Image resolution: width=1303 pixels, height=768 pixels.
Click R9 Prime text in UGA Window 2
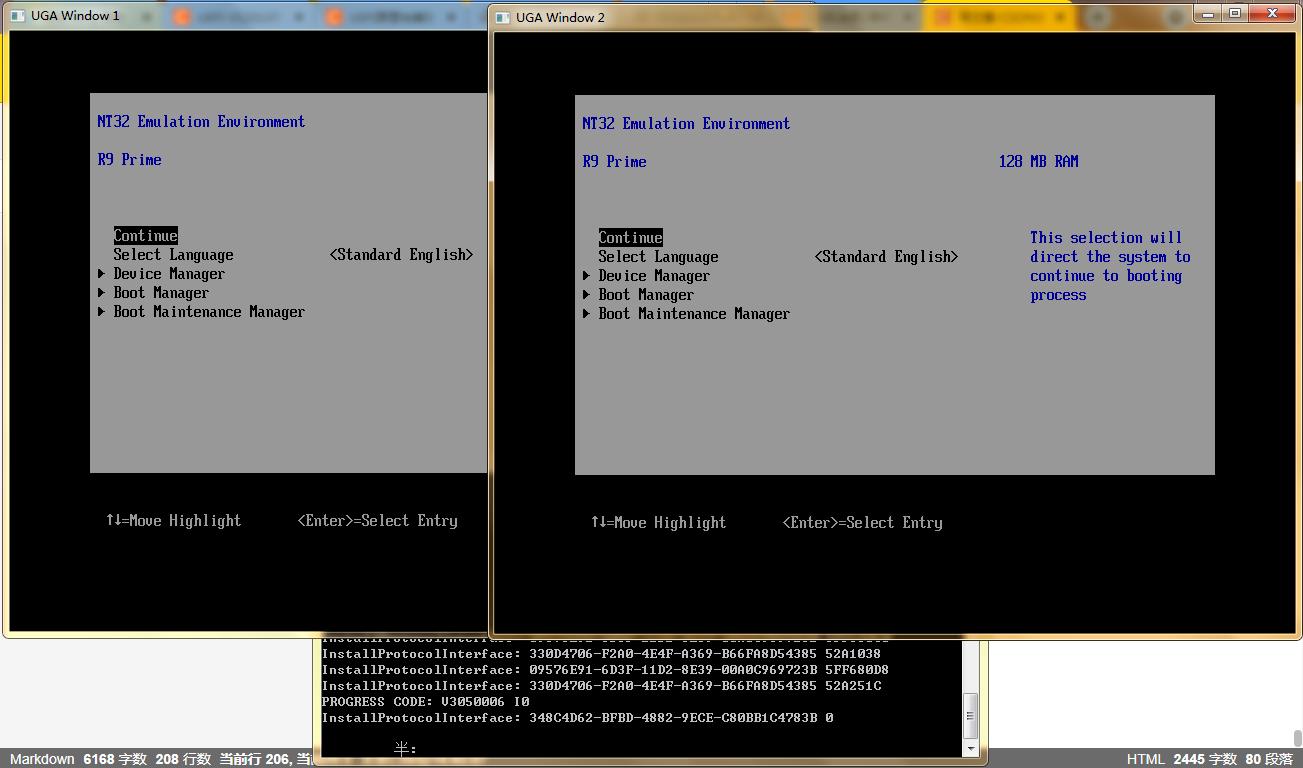pyautogui.click(x=614, y=162)
